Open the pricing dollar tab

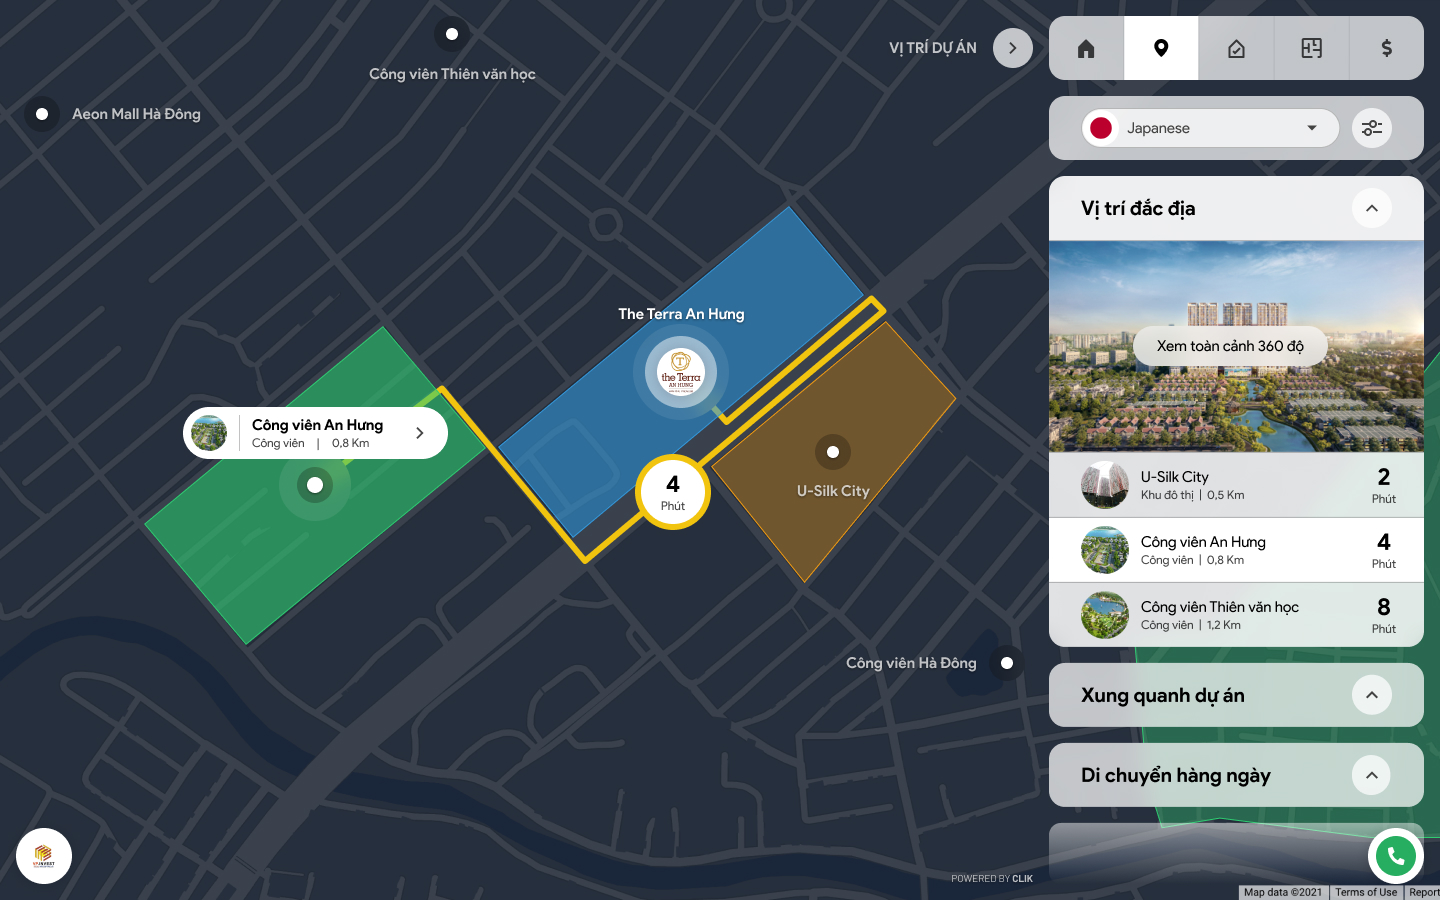pos(1386,48)
